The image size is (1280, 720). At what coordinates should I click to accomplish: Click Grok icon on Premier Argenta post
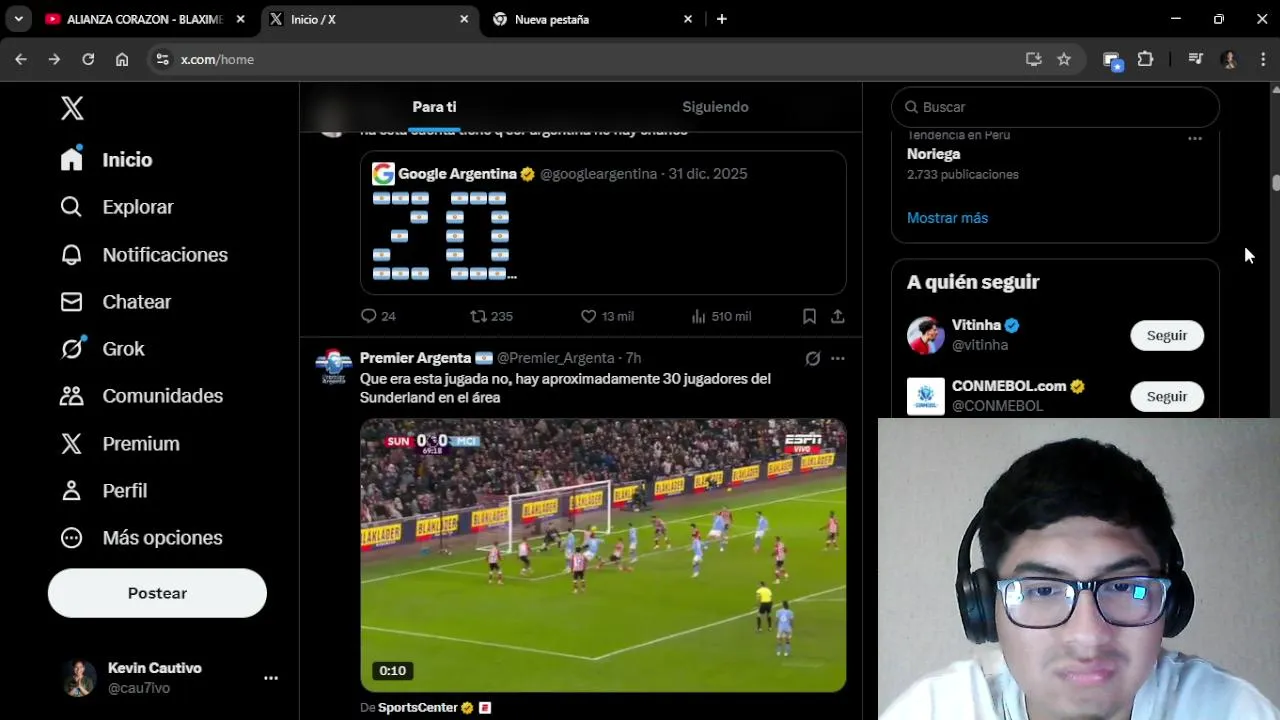click(x=813, y=358)
